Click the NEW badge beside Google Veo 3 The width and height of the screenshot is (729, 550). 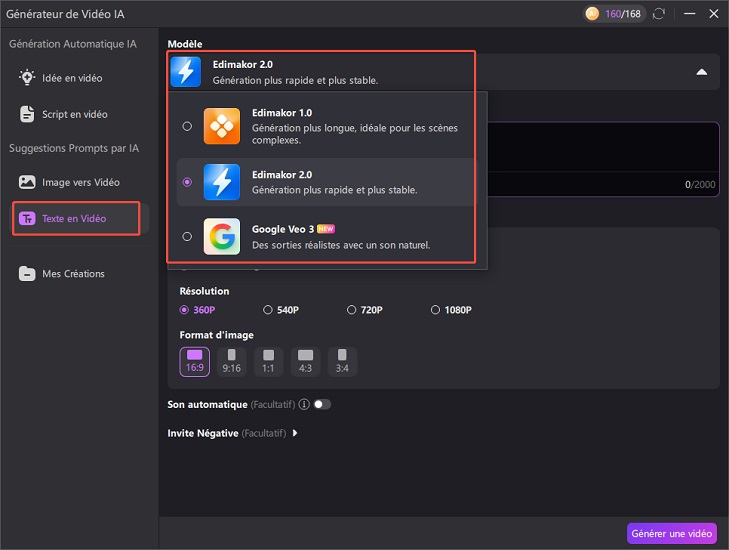coord(326,229)
